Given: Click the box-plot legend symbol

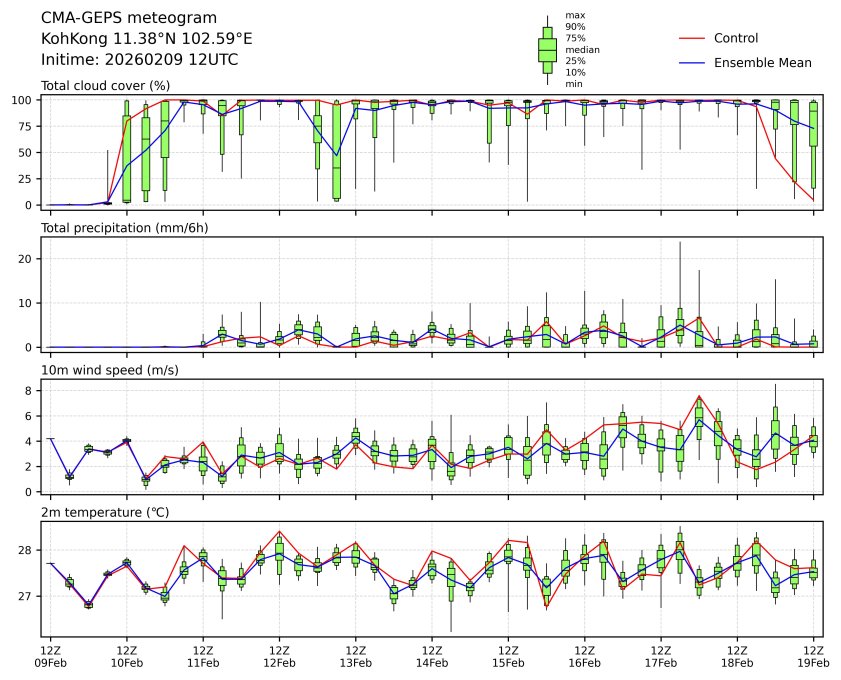Looking at the screenshot, I should coord(547,50).
